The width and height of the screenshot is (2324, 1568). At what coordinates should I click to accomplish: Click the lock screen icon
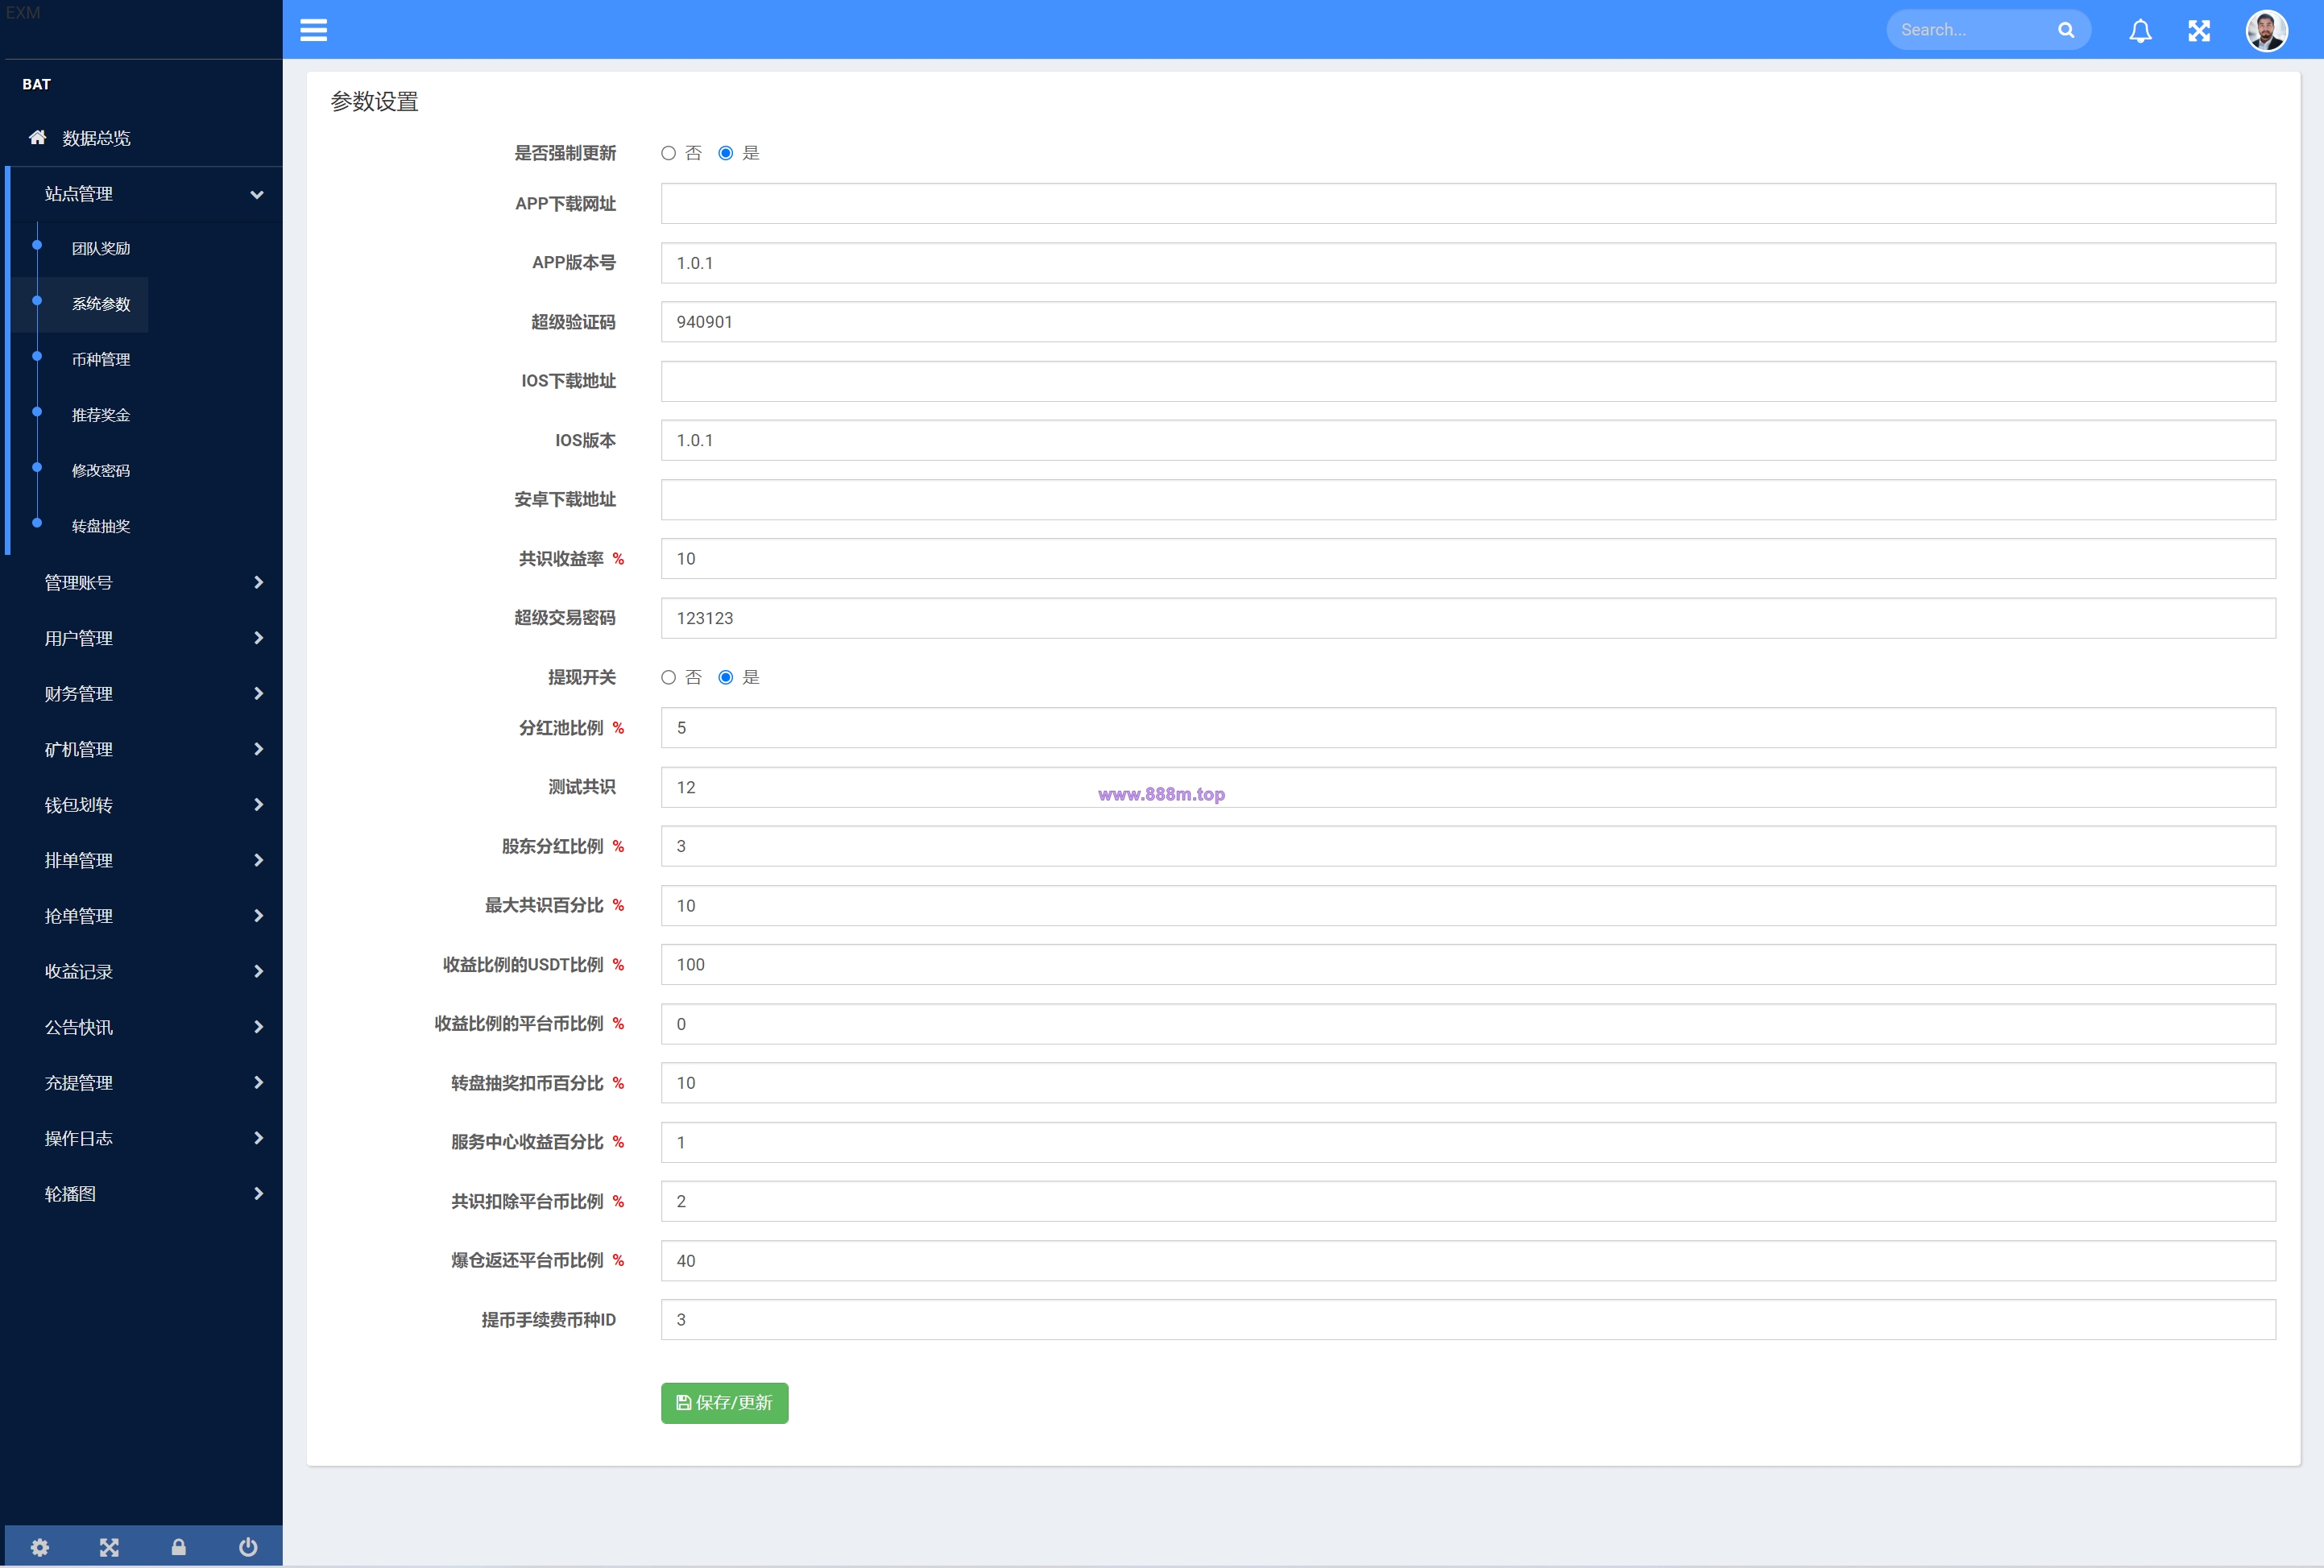[178, 1547]
